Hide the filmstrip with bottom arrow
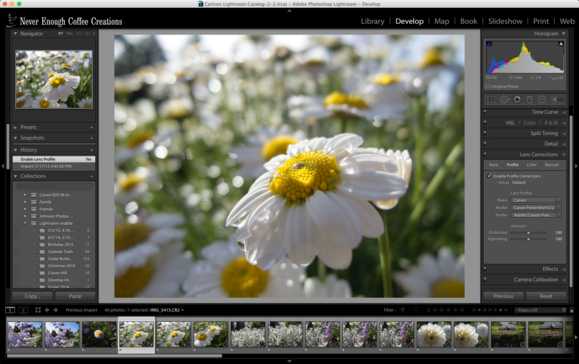Screen dimensions: 579x364 289,361
